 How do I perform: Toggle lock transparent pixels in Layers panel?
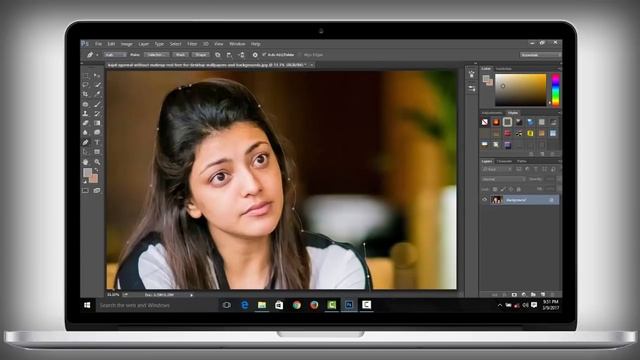pos(495,189)
